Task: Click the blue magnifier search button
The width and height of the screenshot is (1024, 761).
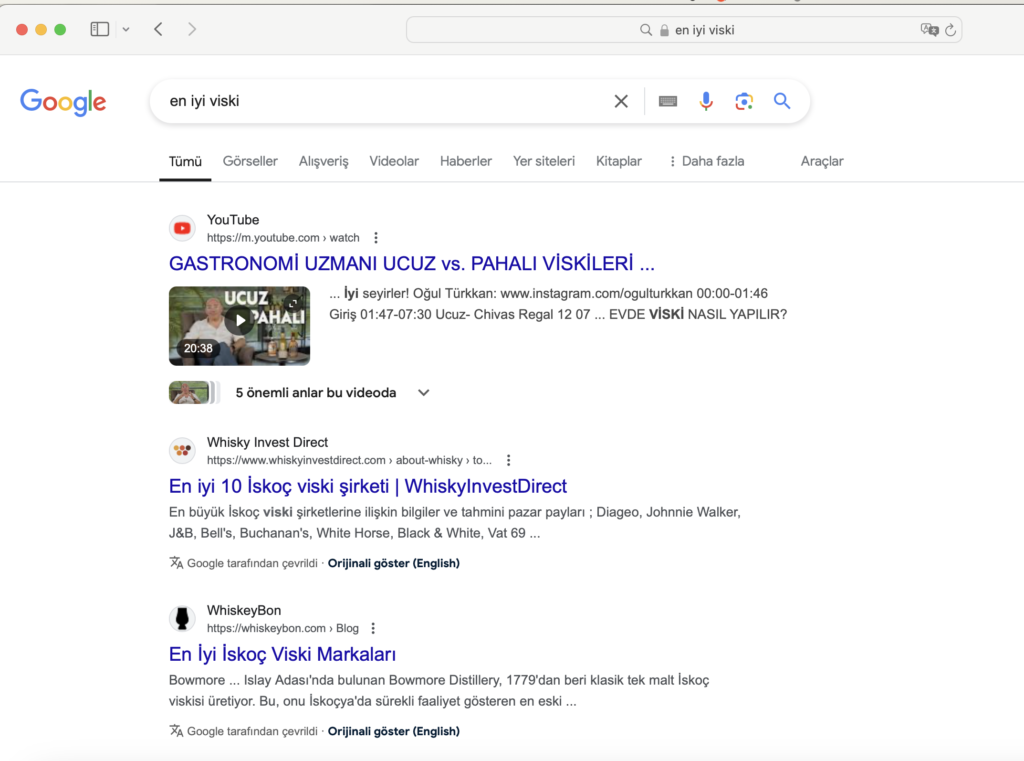Action: point(782,101)
